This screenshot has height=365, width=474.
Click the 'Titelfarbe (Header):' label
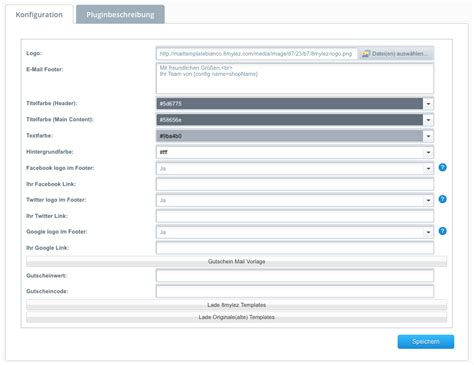(52, 103)
